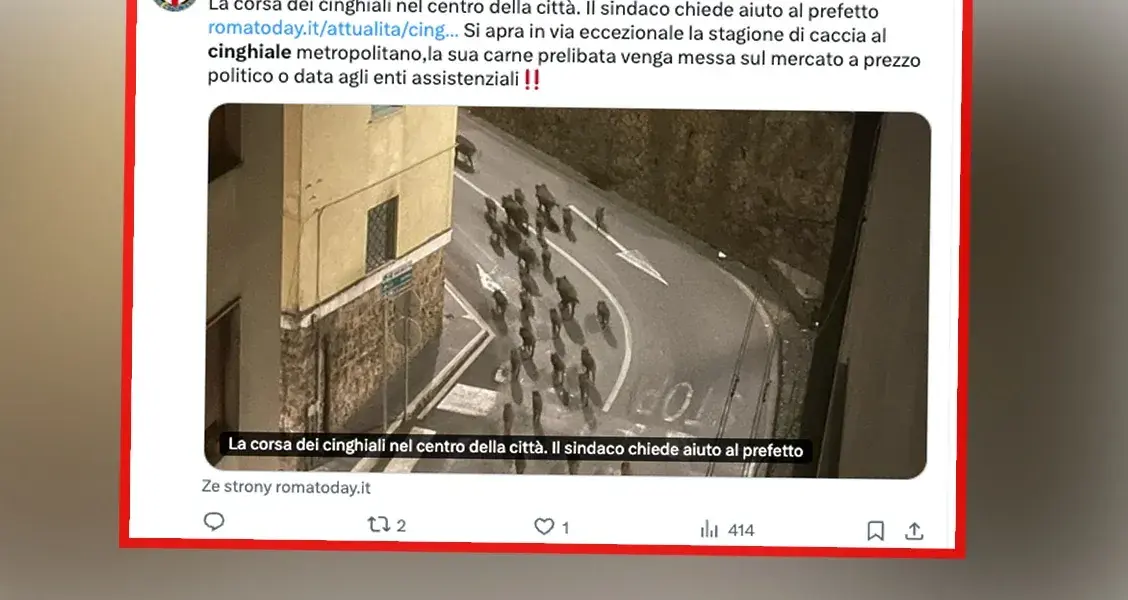1128x600 pixels.
Task: Retweet the post via the arrows icon
Action: click(x=378, y=524)
